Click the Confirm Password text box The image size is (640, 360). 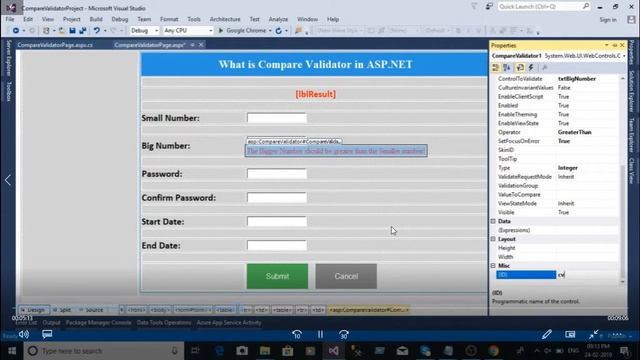[x=277, y=198]
